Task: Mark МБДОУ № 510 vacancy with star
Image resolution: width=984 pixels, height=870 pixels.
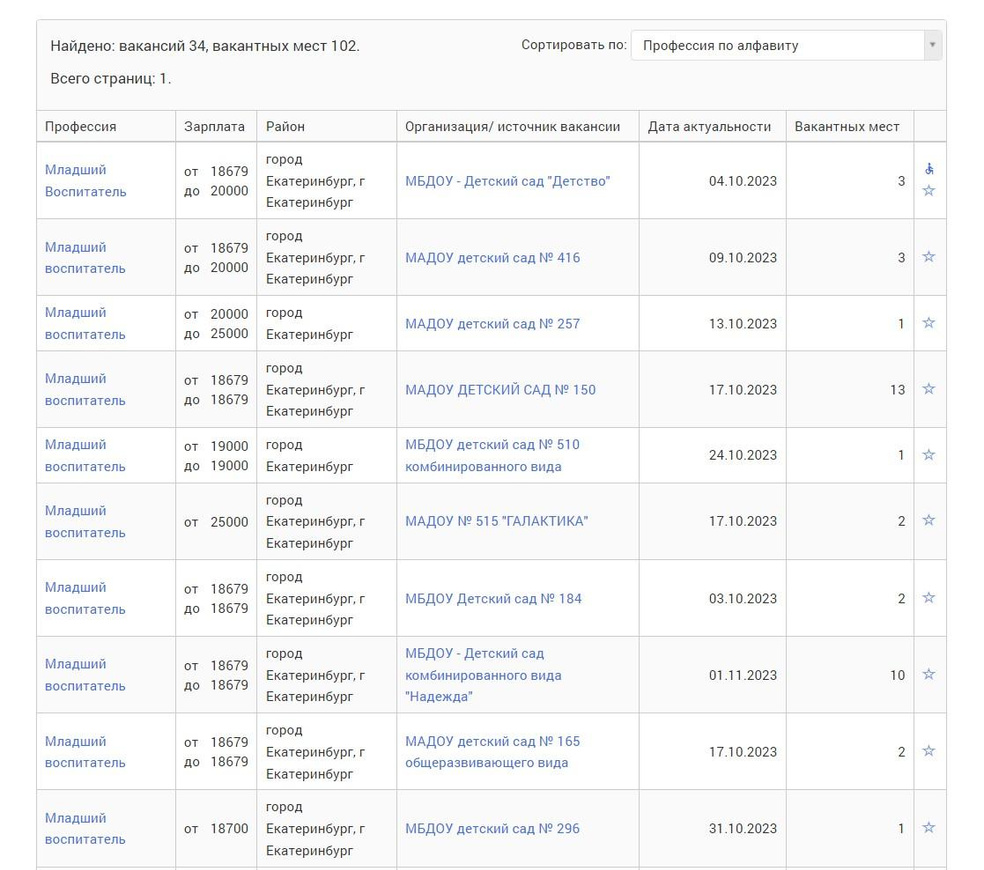Action: [x=929, y=455]
